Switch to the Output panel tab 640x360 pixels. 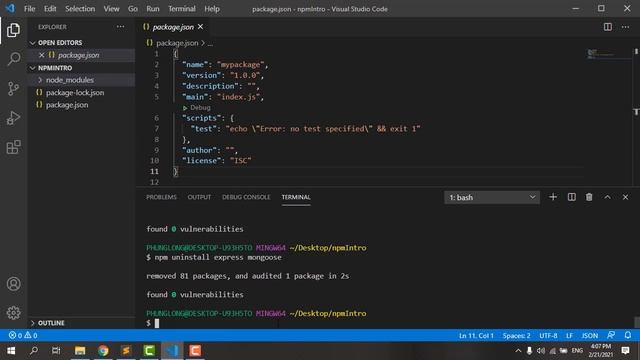click(x=199, y=197)
